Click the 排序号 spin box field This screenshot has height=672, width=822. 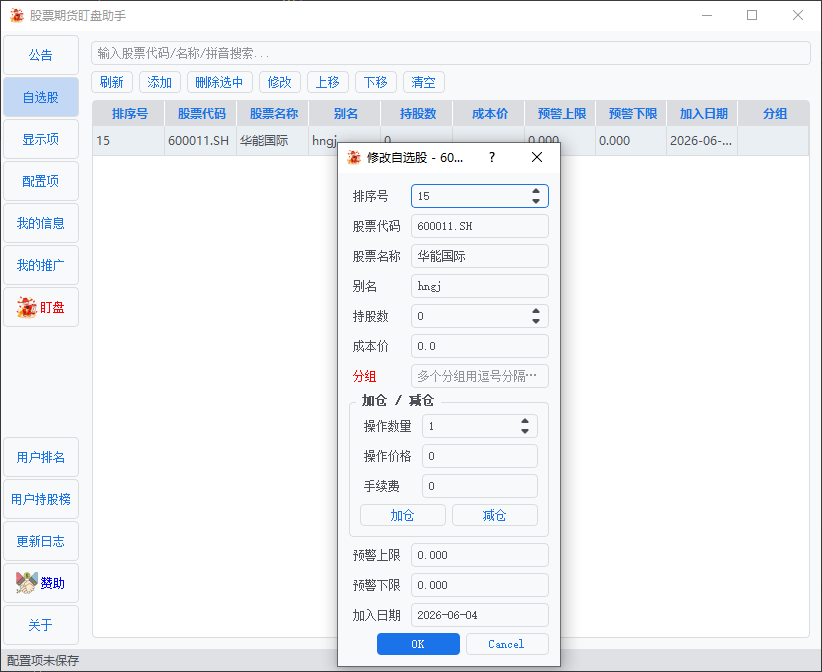480,196
